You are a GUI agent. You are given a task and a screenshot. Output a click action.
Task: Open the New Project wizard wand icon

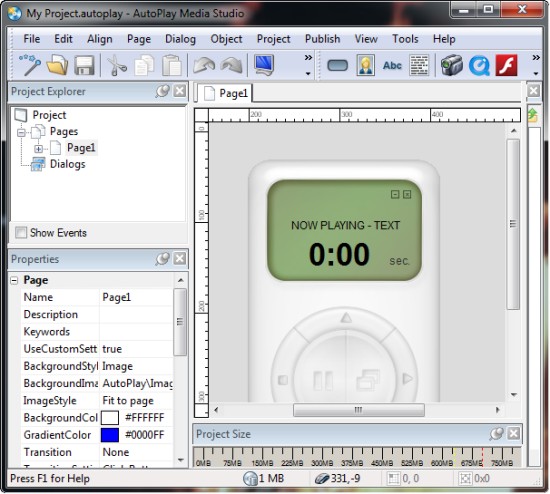[x=30, y=65]
